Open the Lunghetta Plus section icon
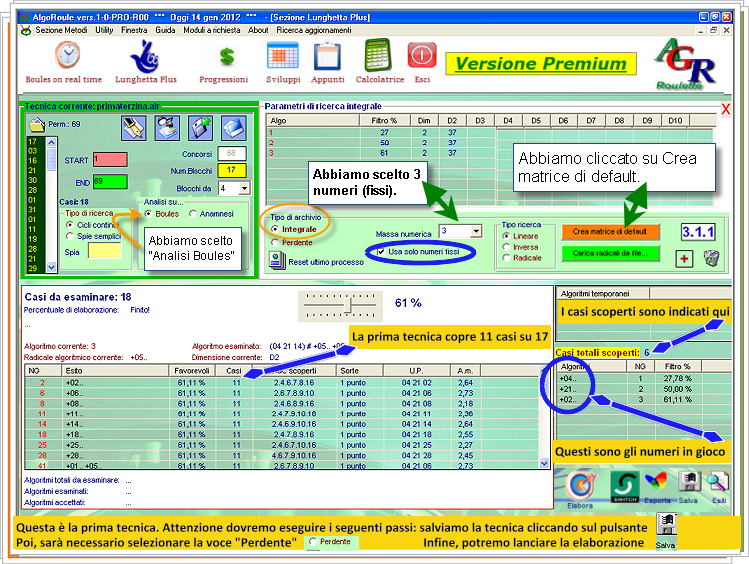Screen dimensions: 749x564 pos(144,56)
